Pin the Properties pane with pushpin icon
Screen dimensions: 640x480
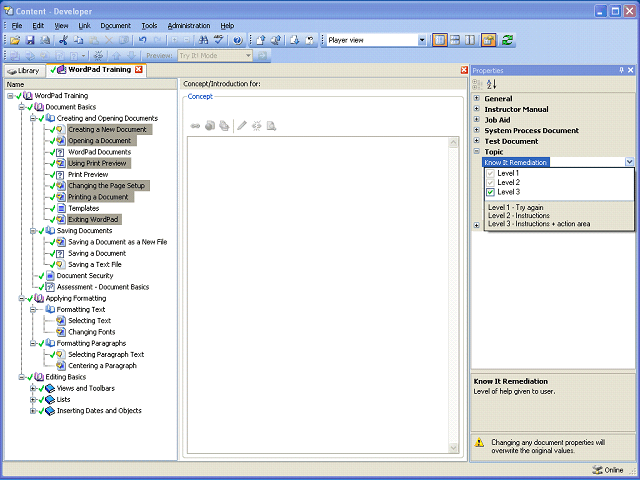pyautogui.click(x=621, y=70)
